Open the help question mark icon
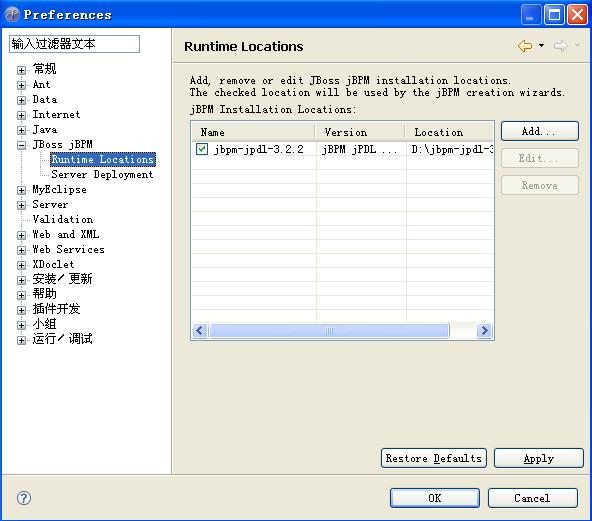This screenshot has width=592, height=521. tap(24, 498)
